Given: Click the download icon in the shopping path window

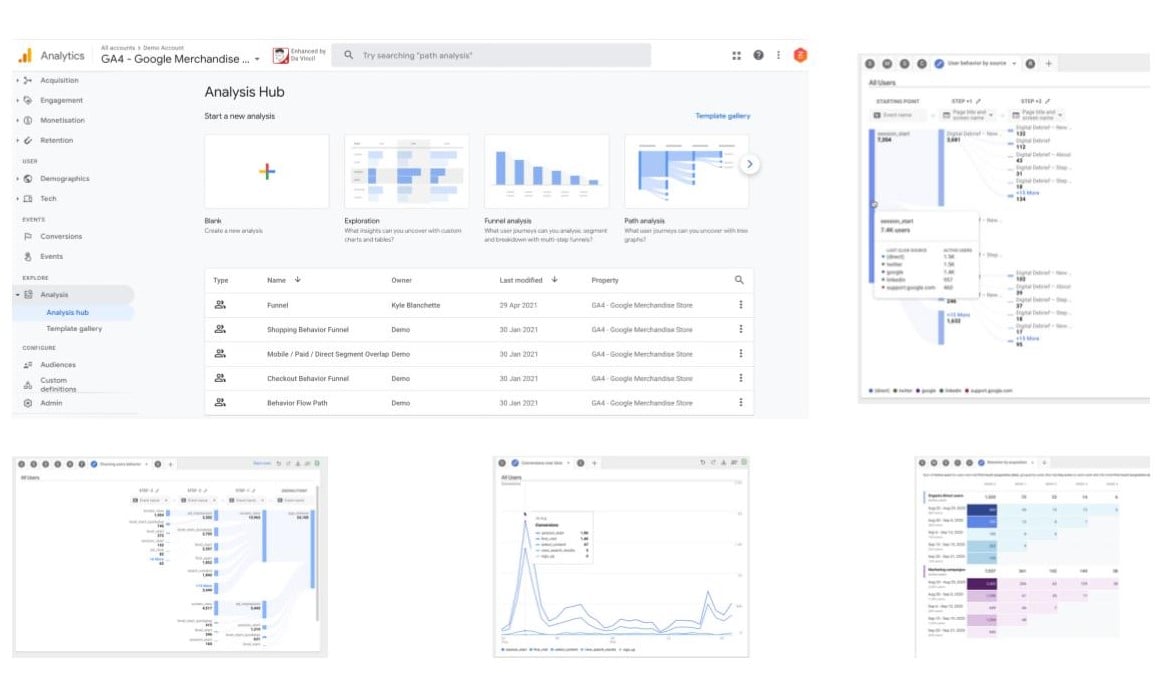Looking at the screenshot, I should (x=297, y=464).
